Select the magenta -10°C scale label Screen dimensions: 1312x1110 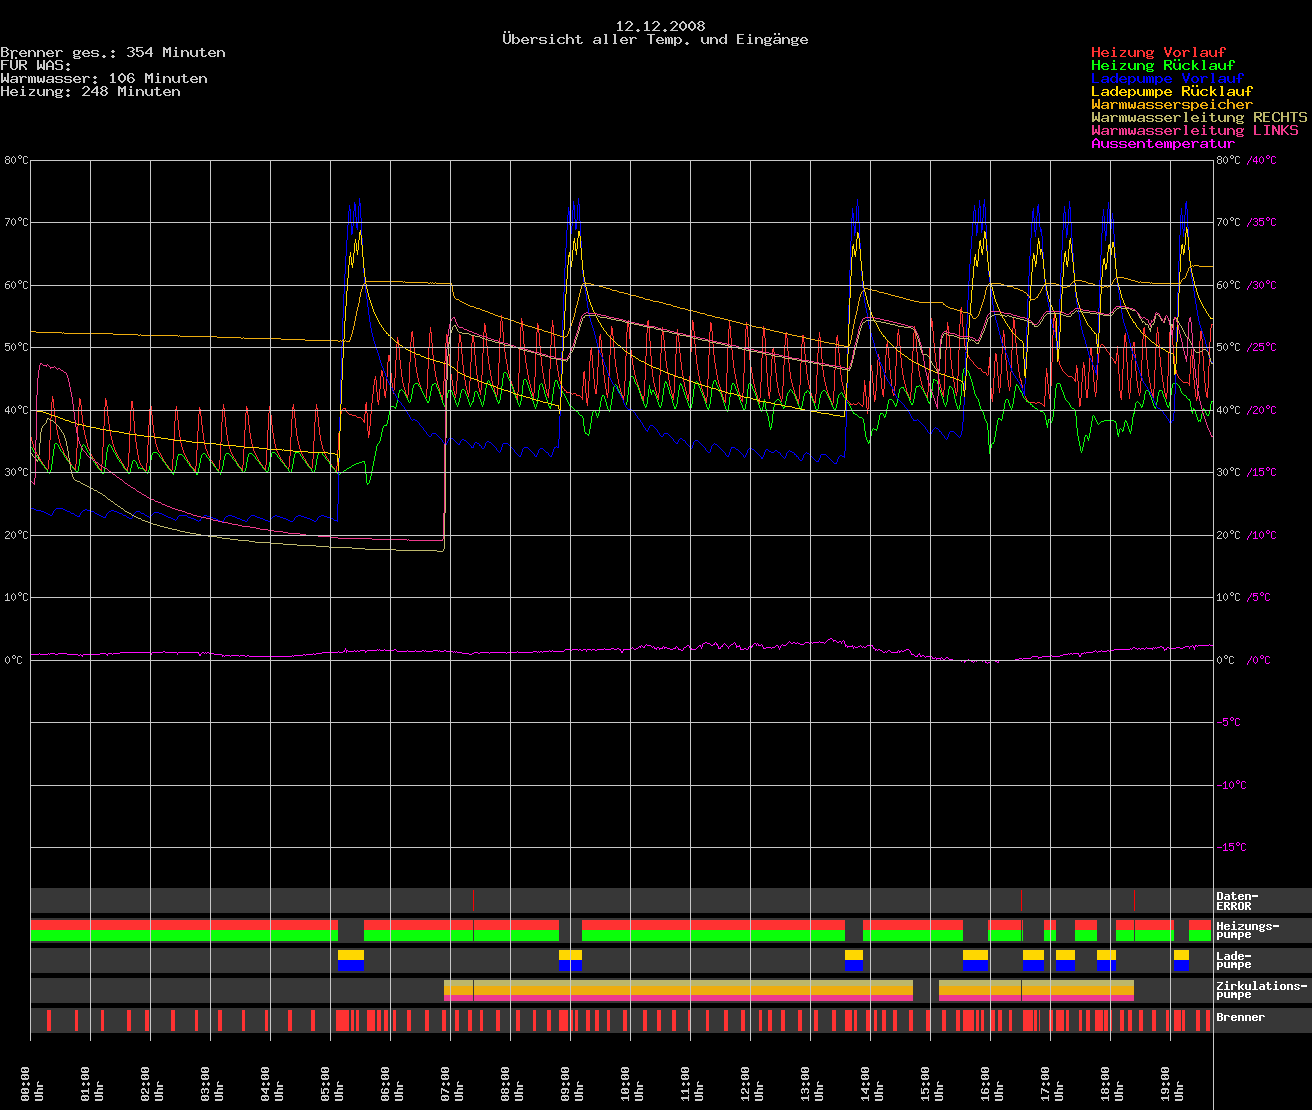(x=1231, y=785)
